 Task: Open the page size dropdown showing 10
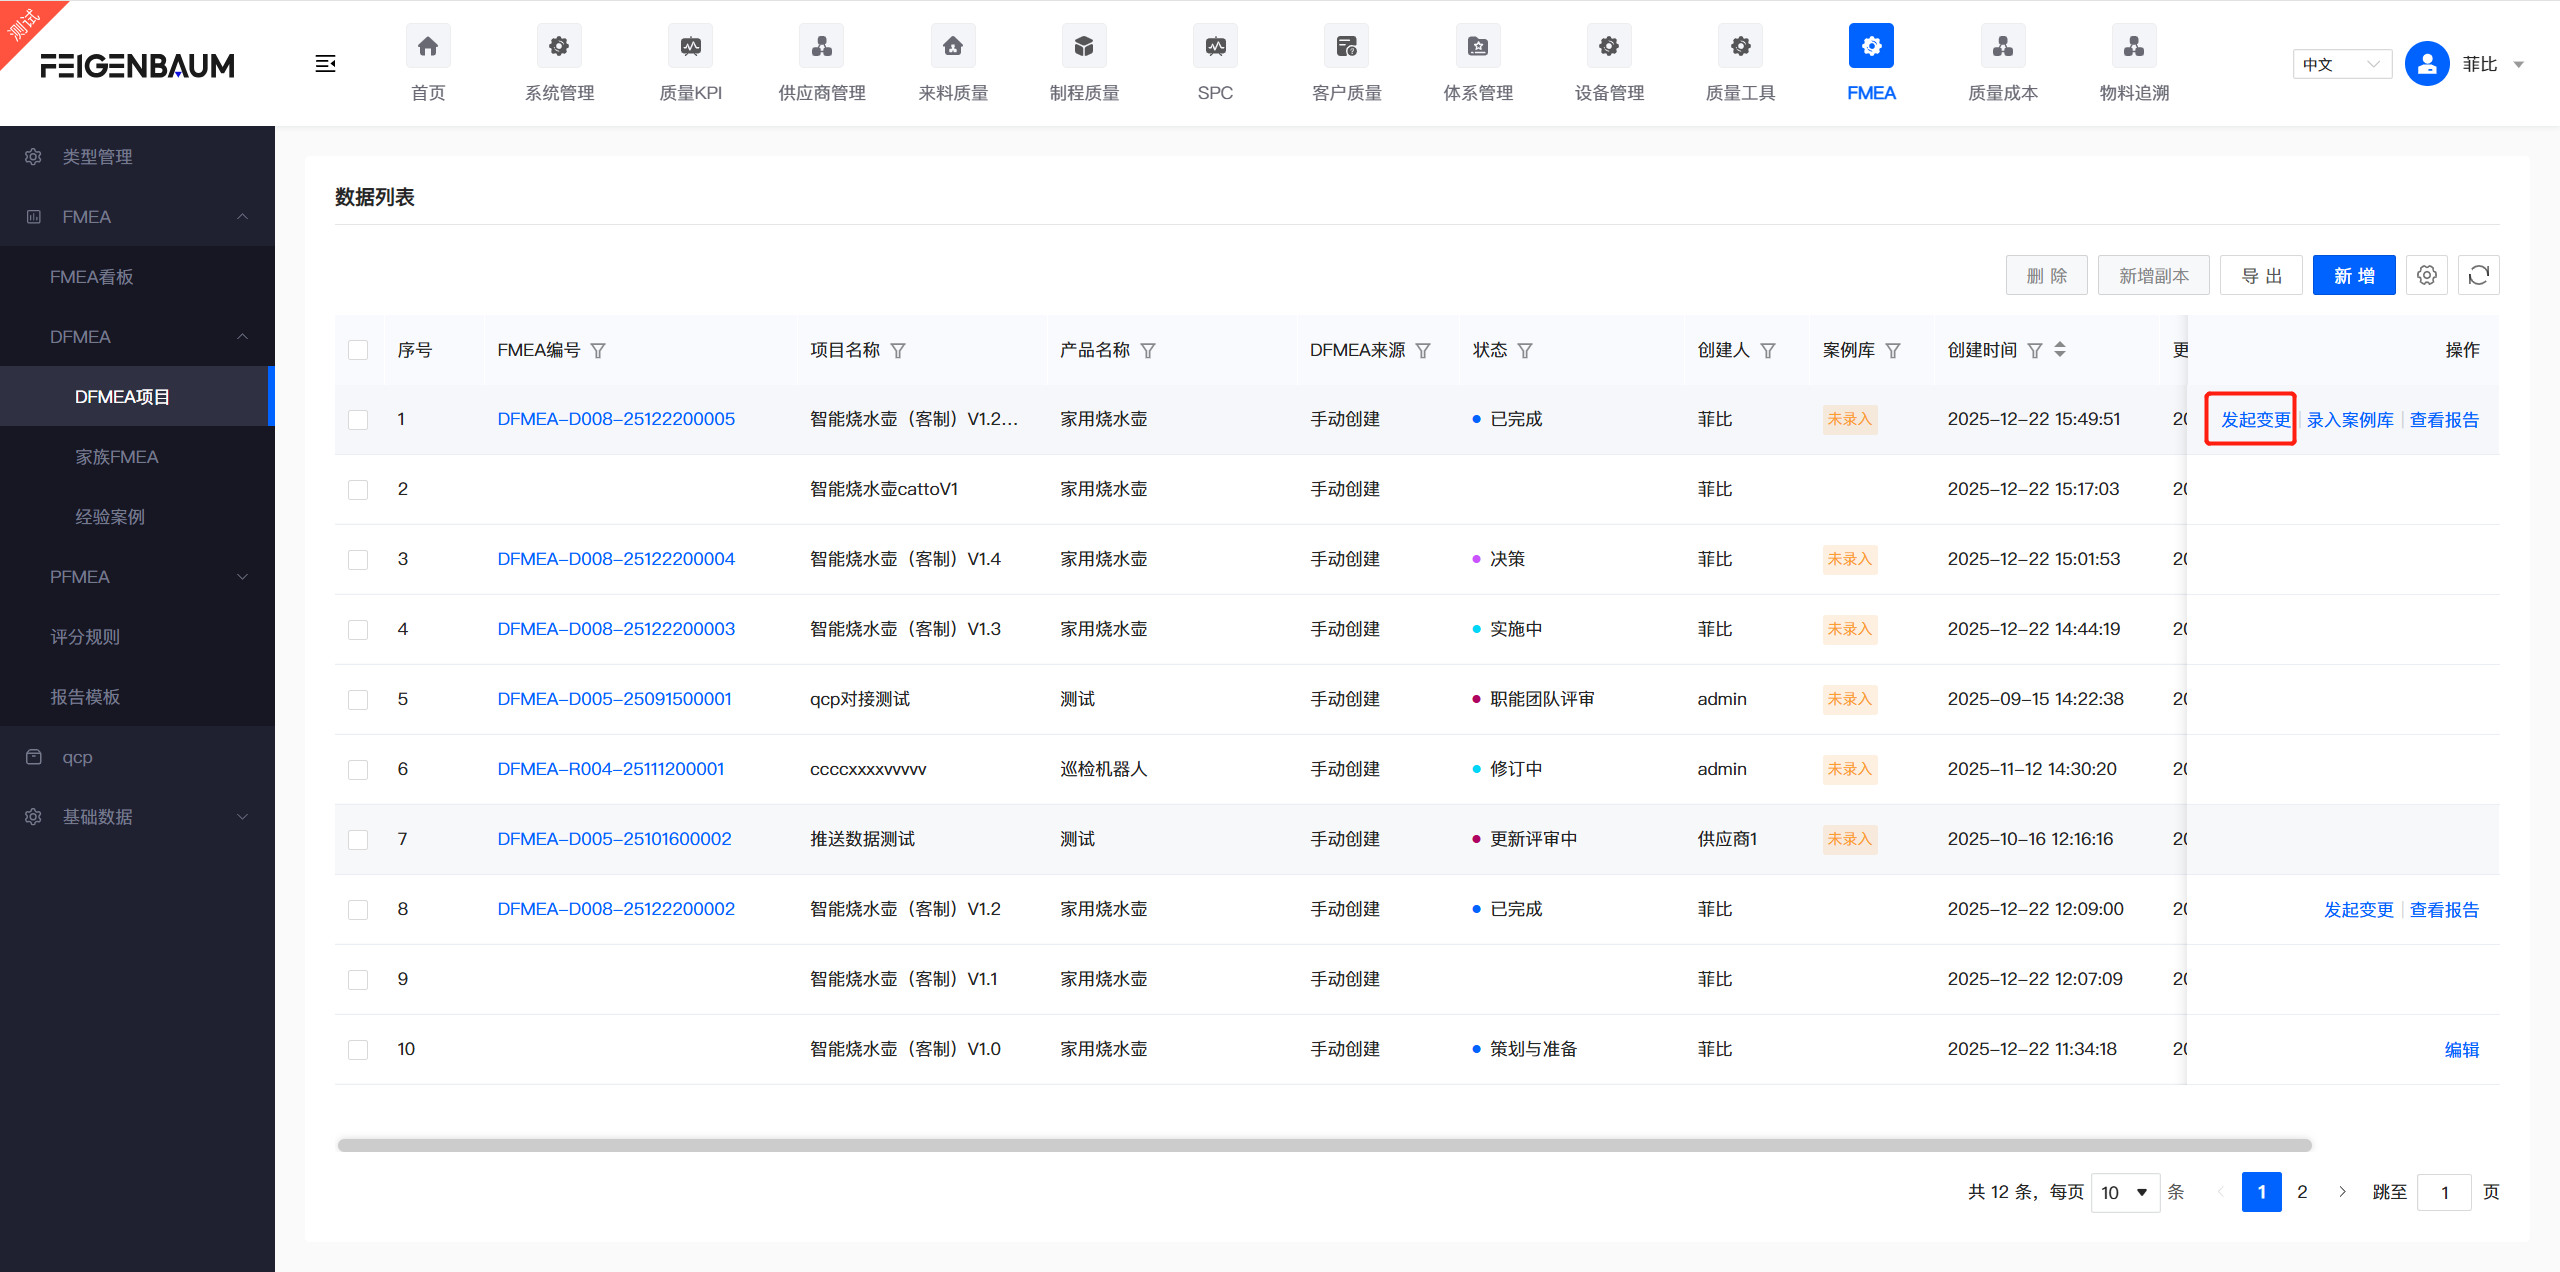2124,1192
